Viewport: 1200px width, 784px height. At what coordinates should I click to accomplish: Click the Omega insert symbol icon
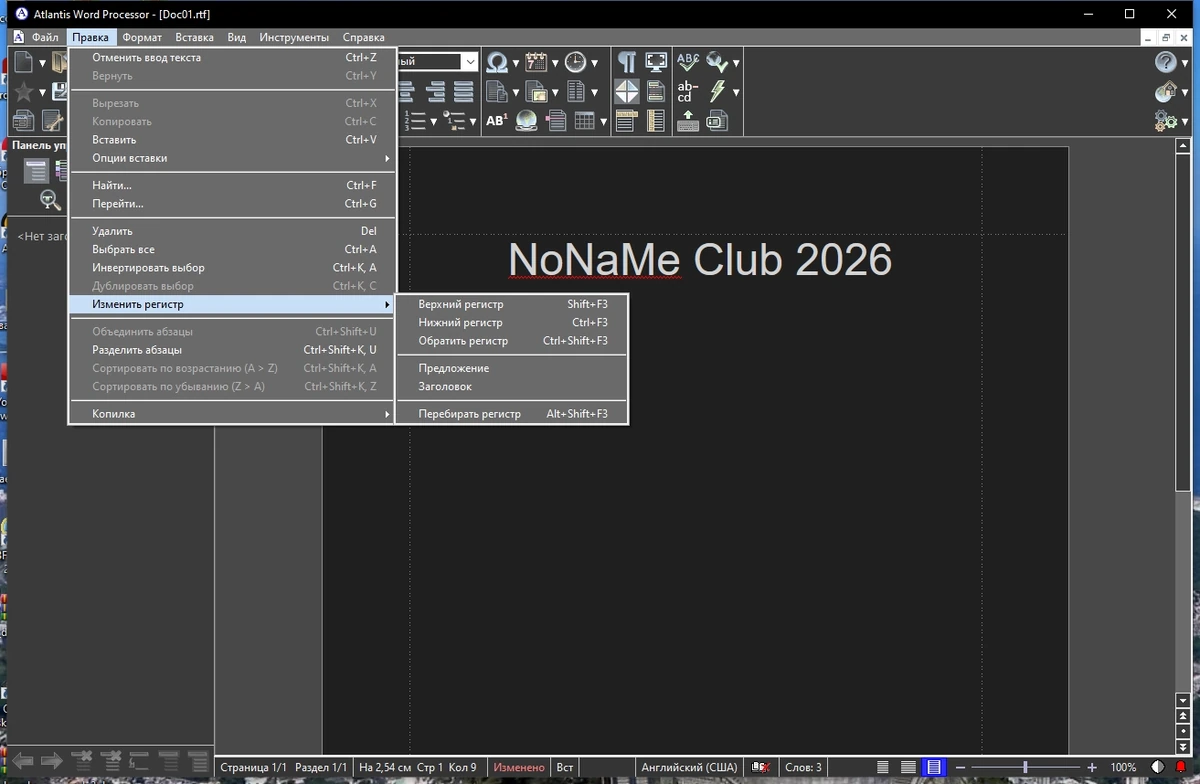pos(497,62)
